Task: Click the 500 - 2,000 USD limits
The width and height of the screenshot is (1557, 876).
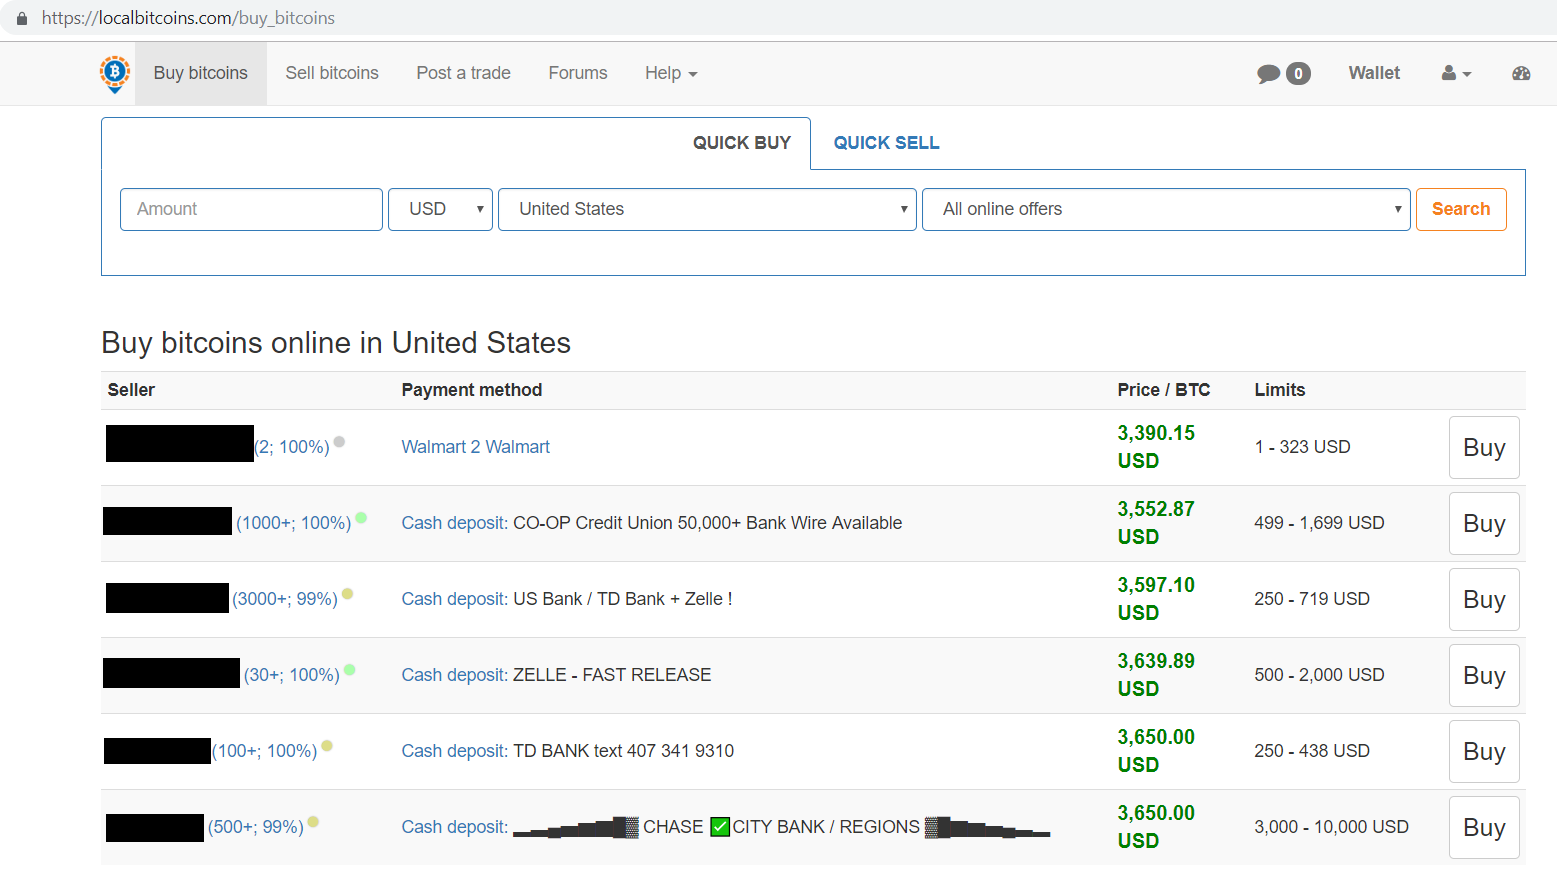Action: [1320, 675]
